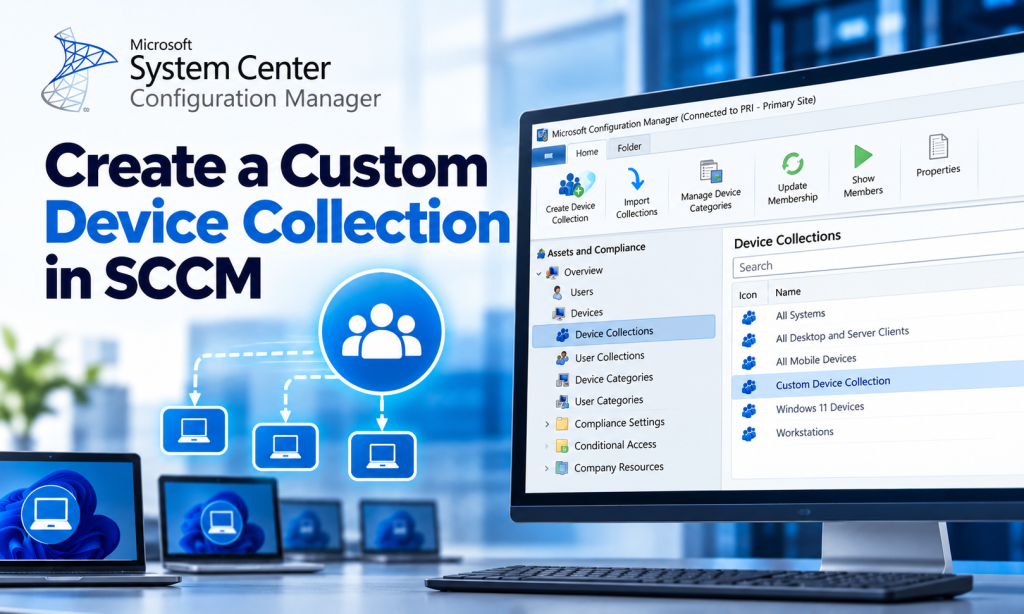The width and height of the screenshot is (1024, 614).
Task: Click the Update Membership refresh icon
Action: pos(792,163)
